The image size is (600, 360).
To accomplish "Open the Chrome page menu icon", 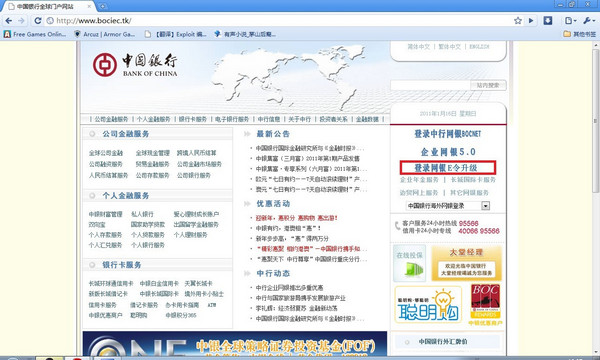I will tap(570, 21).
